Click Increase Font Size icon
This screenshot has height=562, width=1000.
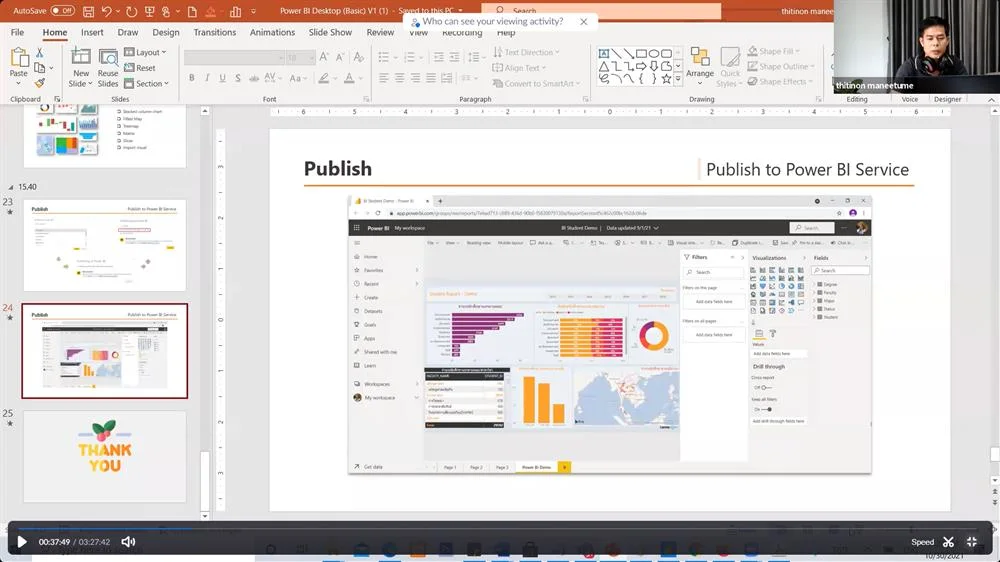pos(324,57)
